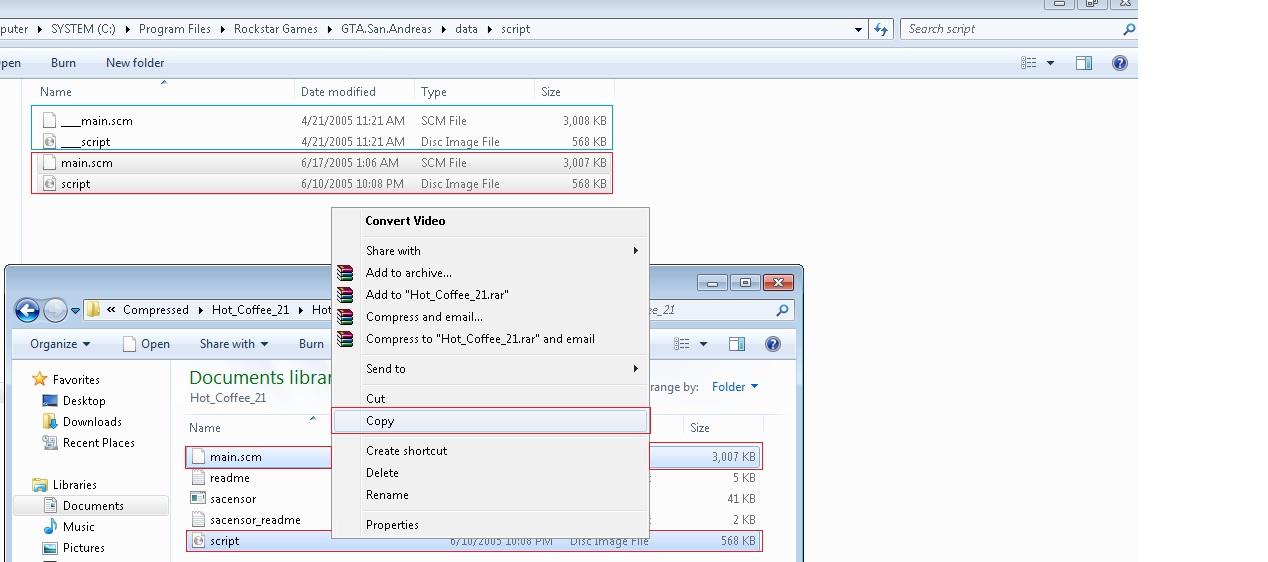Change view icon in script folder toolbar
This screenshot has width=1268, height=562.
click(x=1029, y=63)
